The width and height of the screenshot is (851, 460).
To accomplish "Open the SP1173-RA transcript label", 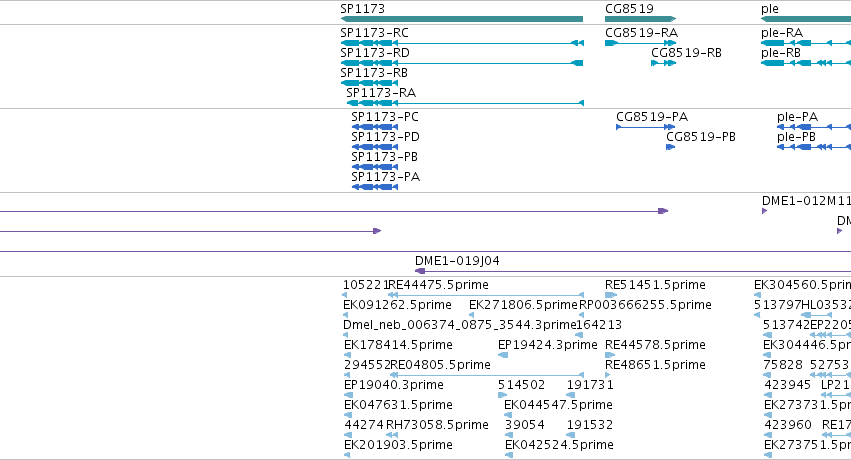I will (x=381, y=93).
